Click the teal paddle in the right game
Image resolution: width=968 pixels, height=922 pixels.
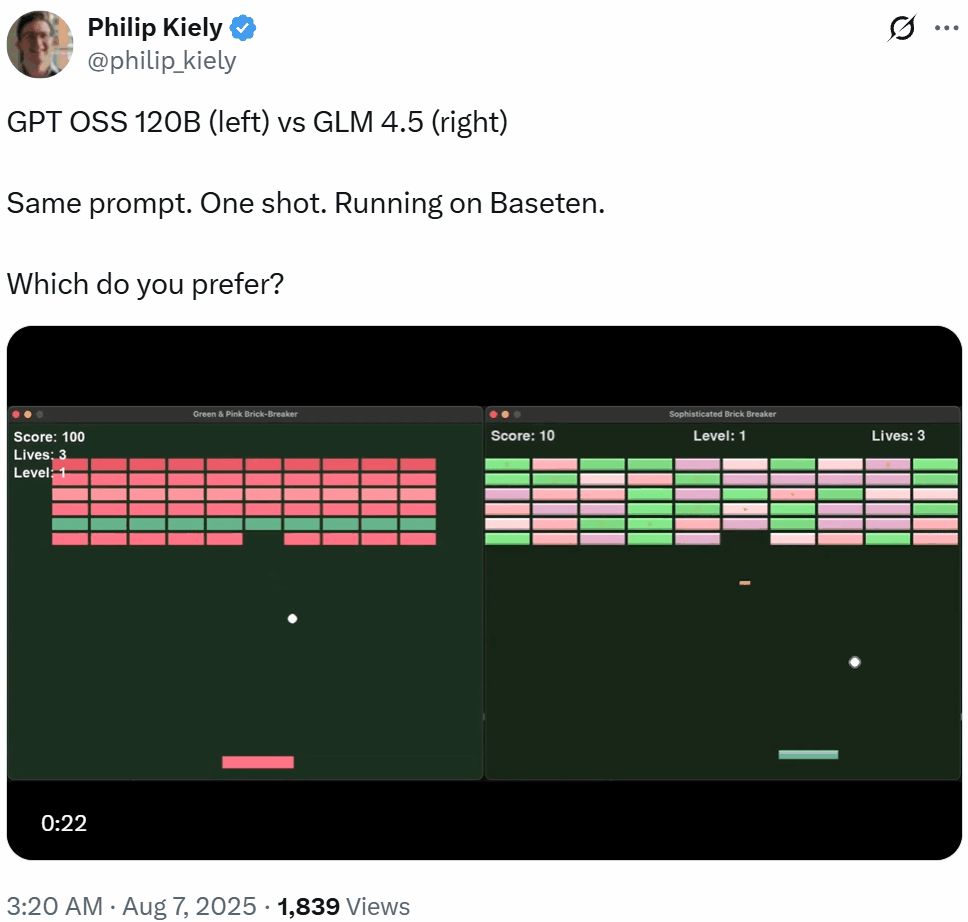pos(808,754)
